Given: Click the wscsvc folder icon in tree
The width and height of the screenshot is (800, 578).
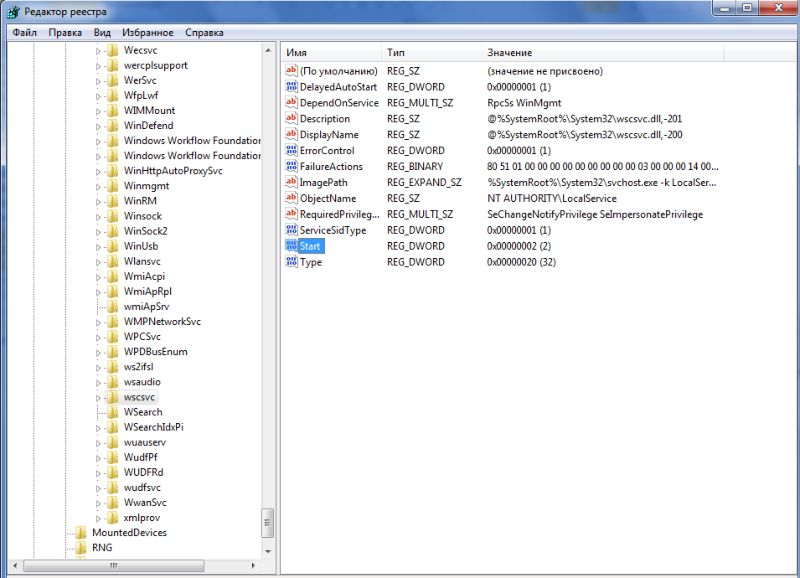Looking at the screenshot, I should tap(113, 397).
